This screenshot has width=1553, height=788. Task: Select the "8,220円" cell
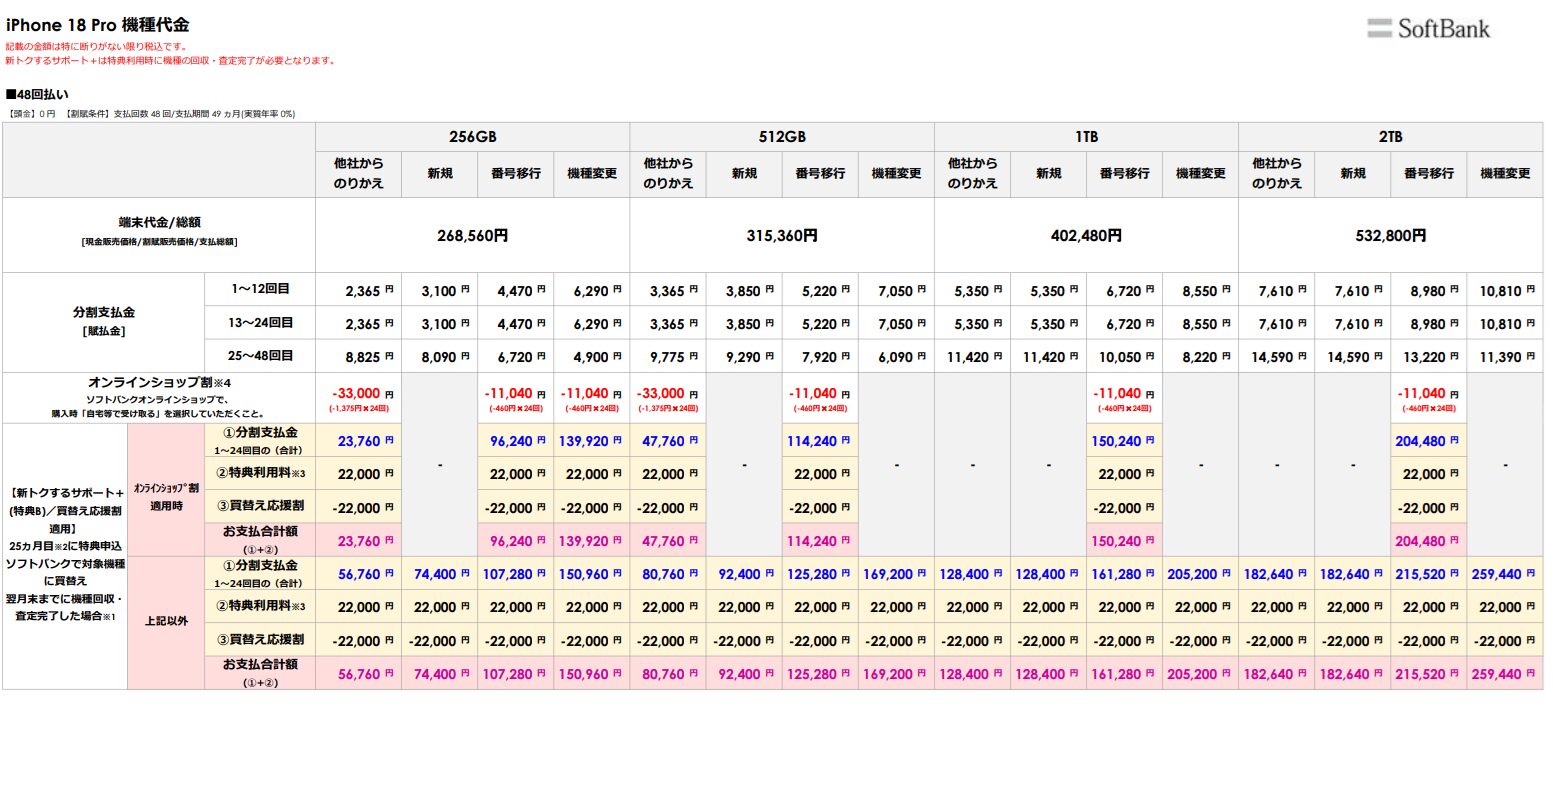click(x=1200, y=357)
